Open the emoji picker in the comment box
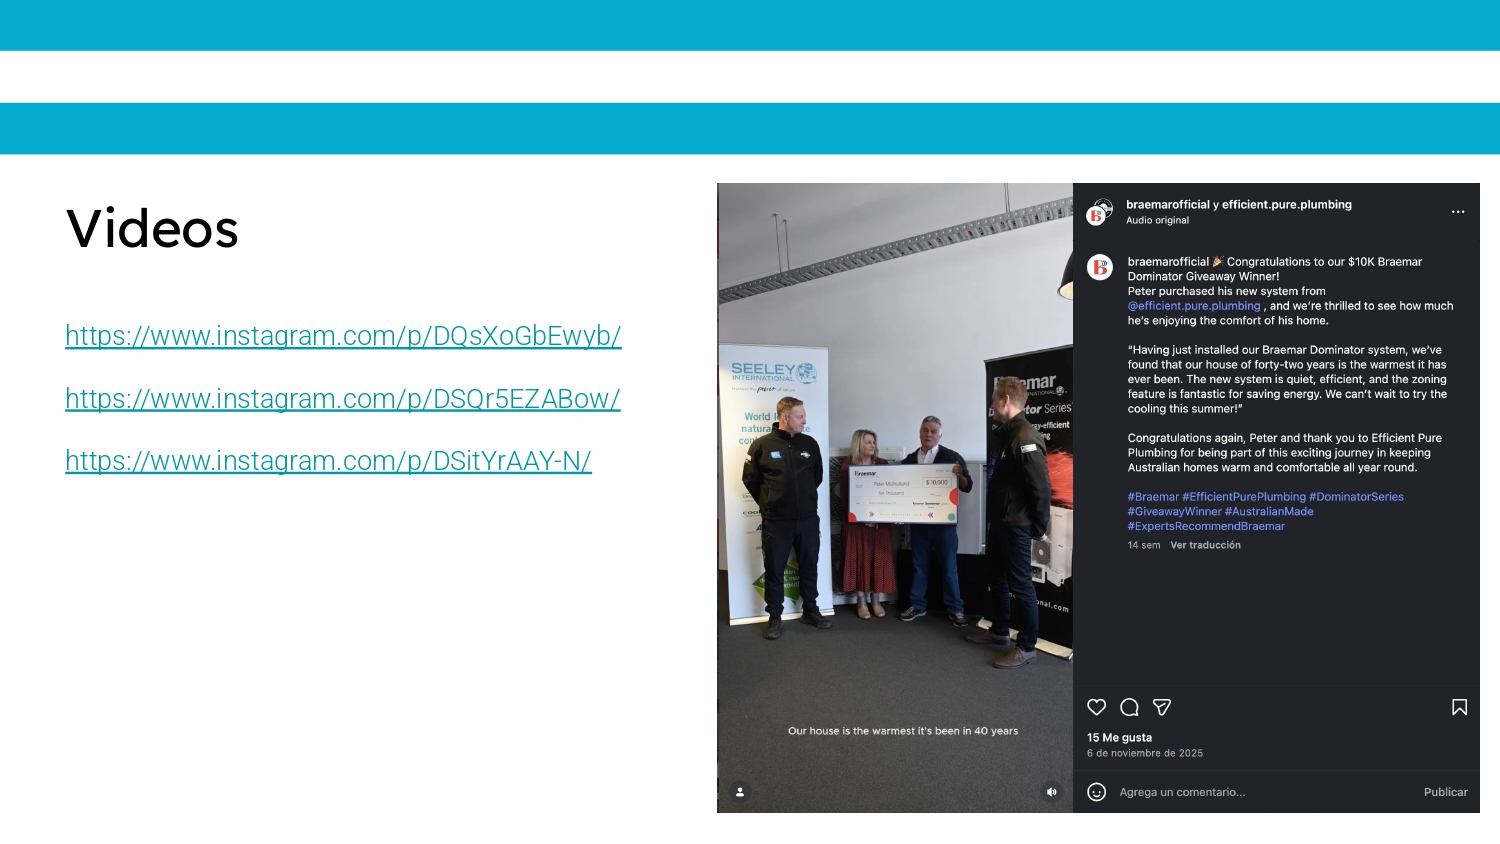 [x=1096, y=792]
